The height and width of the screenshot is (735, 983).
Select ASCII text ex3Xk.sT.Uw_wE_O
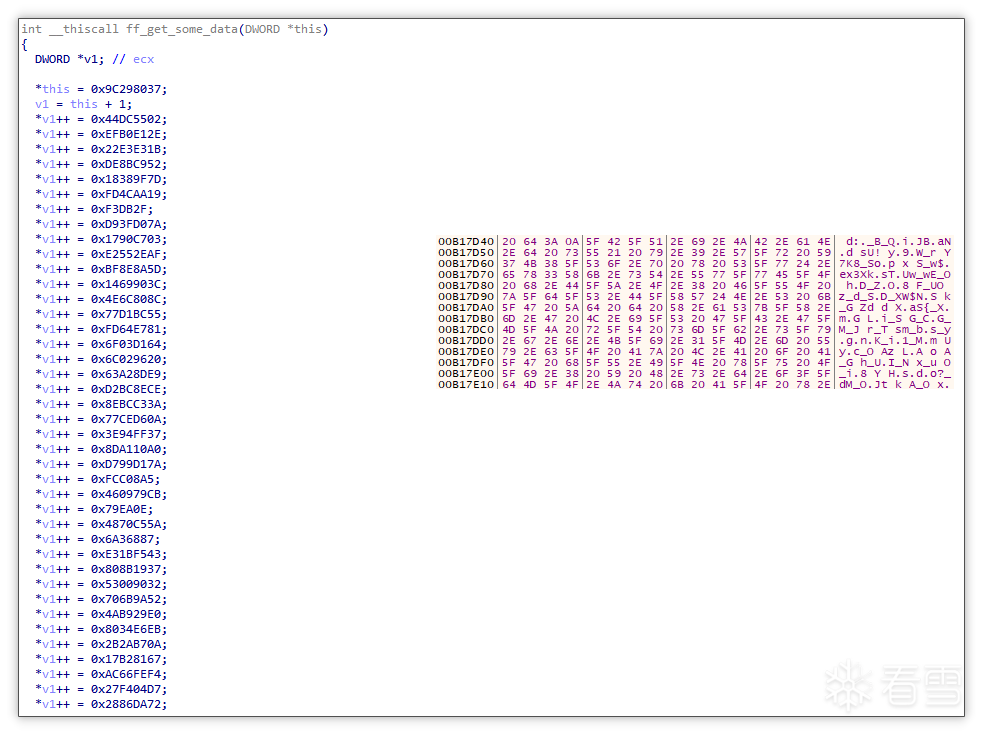tap(895, 275)
